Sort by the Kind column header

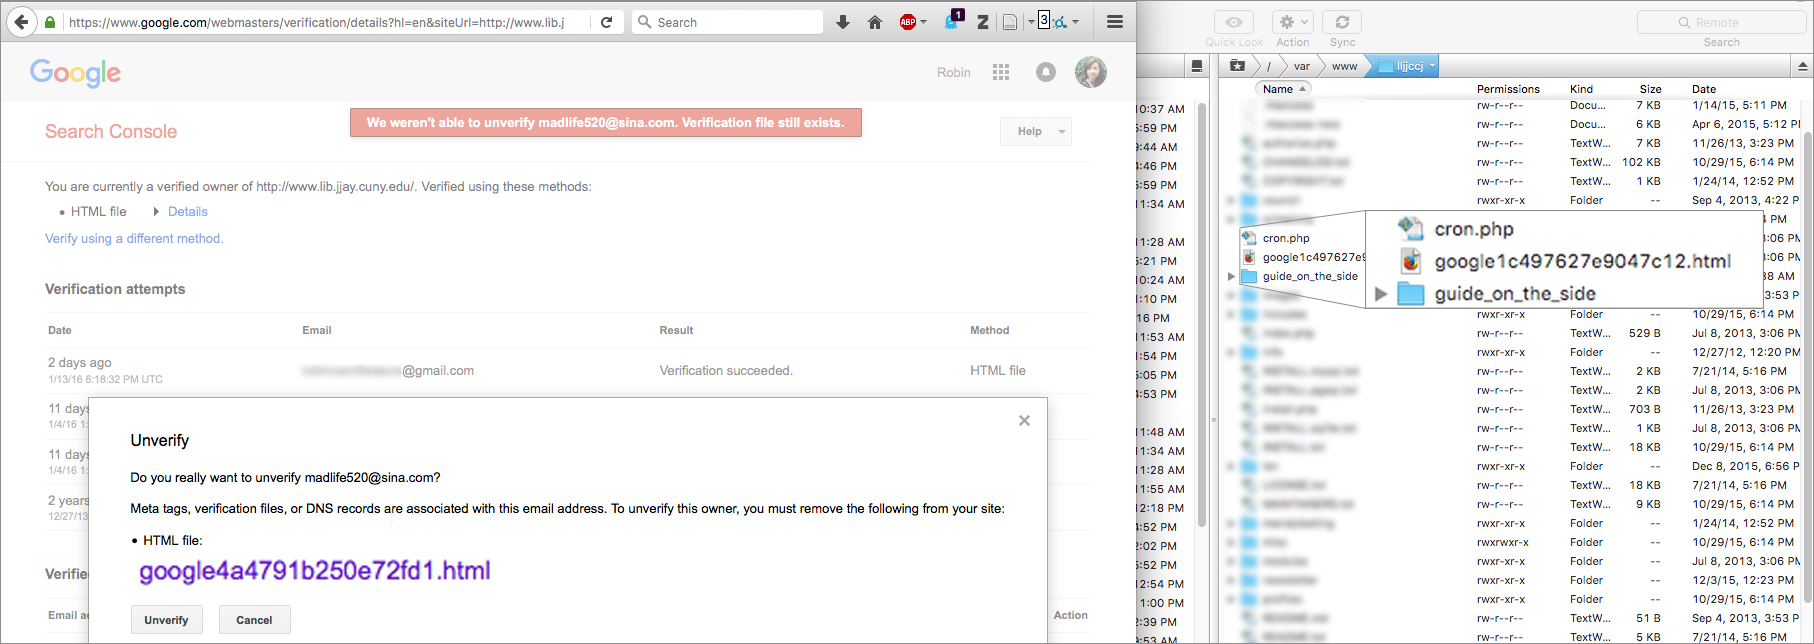(x=1582, y=89)
